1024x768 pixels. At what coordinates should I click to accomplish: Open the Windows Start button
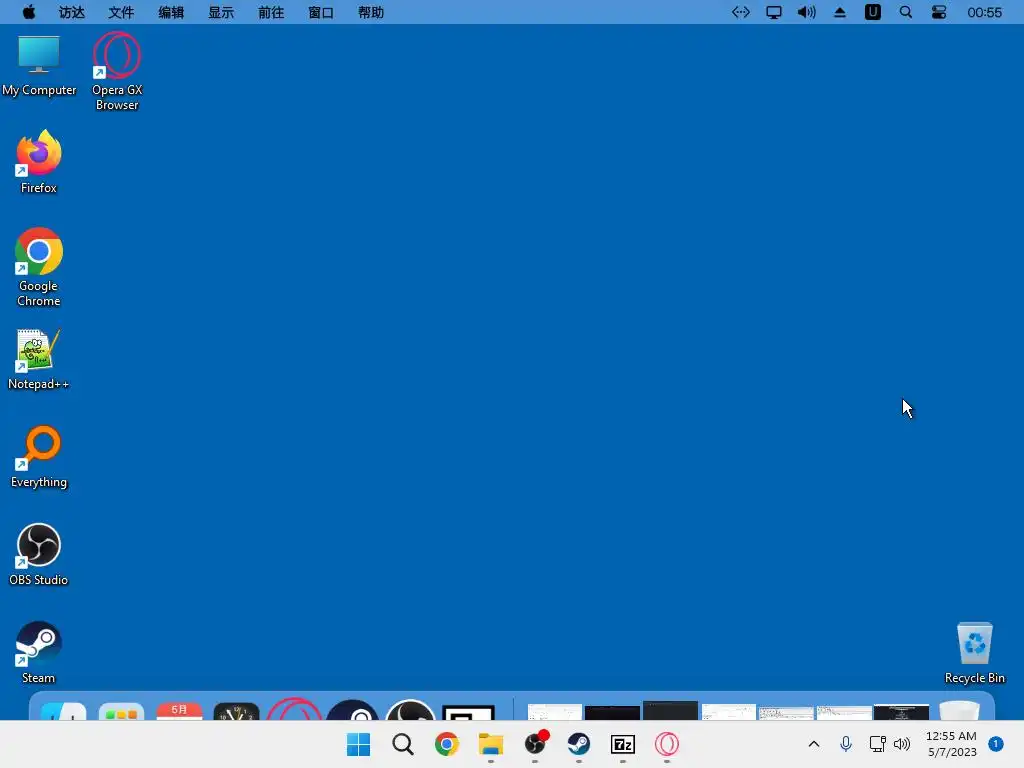(359, 744)
